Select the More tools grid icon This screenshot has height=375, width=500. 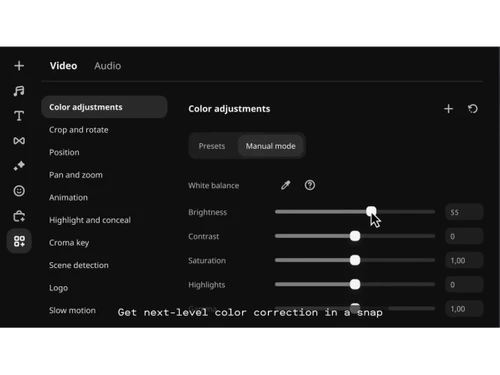(19, 241)
